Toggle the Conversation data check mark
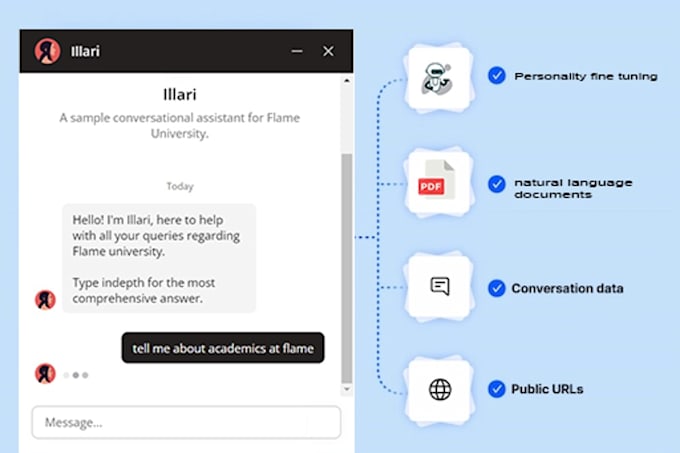 [x=497, y=288]
